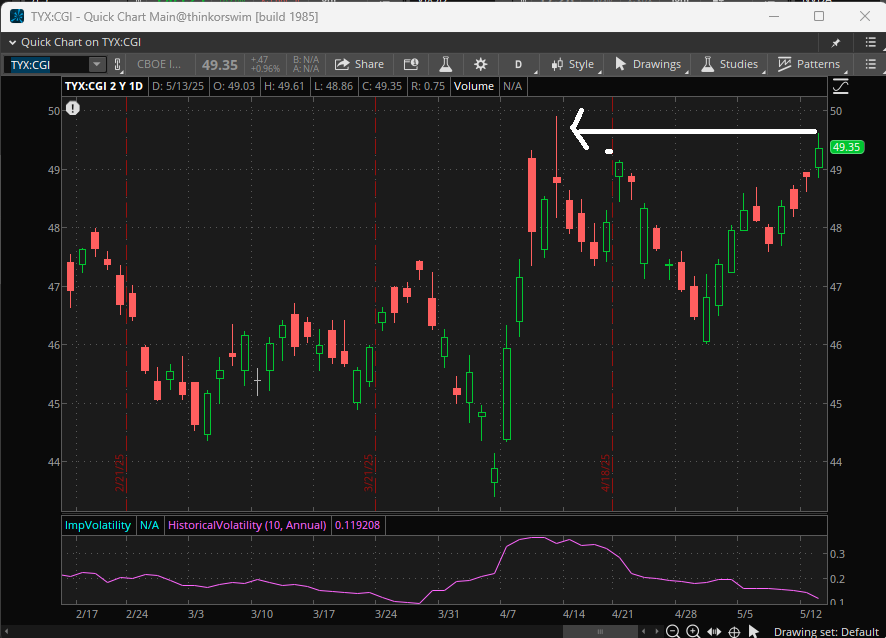The height and width of the screenshot is (638, 886).
Task: Click the last price 49.35 in toolbar
Action: [220, 65]
